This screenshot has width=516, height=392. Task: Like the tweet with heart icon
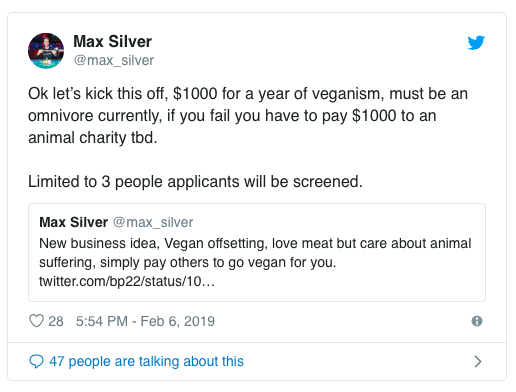coord(36,321)
